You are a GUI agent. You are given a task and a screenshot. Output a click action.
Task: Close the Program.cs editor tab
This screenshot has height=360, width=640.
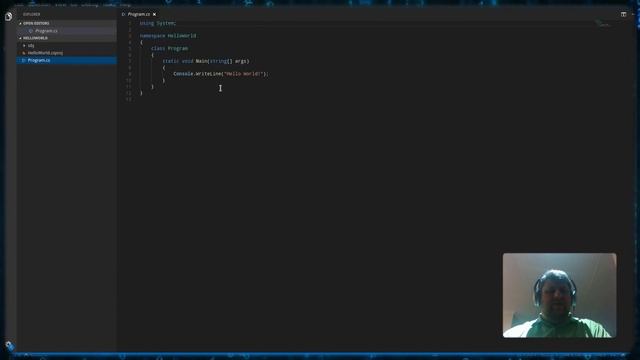coord(154,14)
